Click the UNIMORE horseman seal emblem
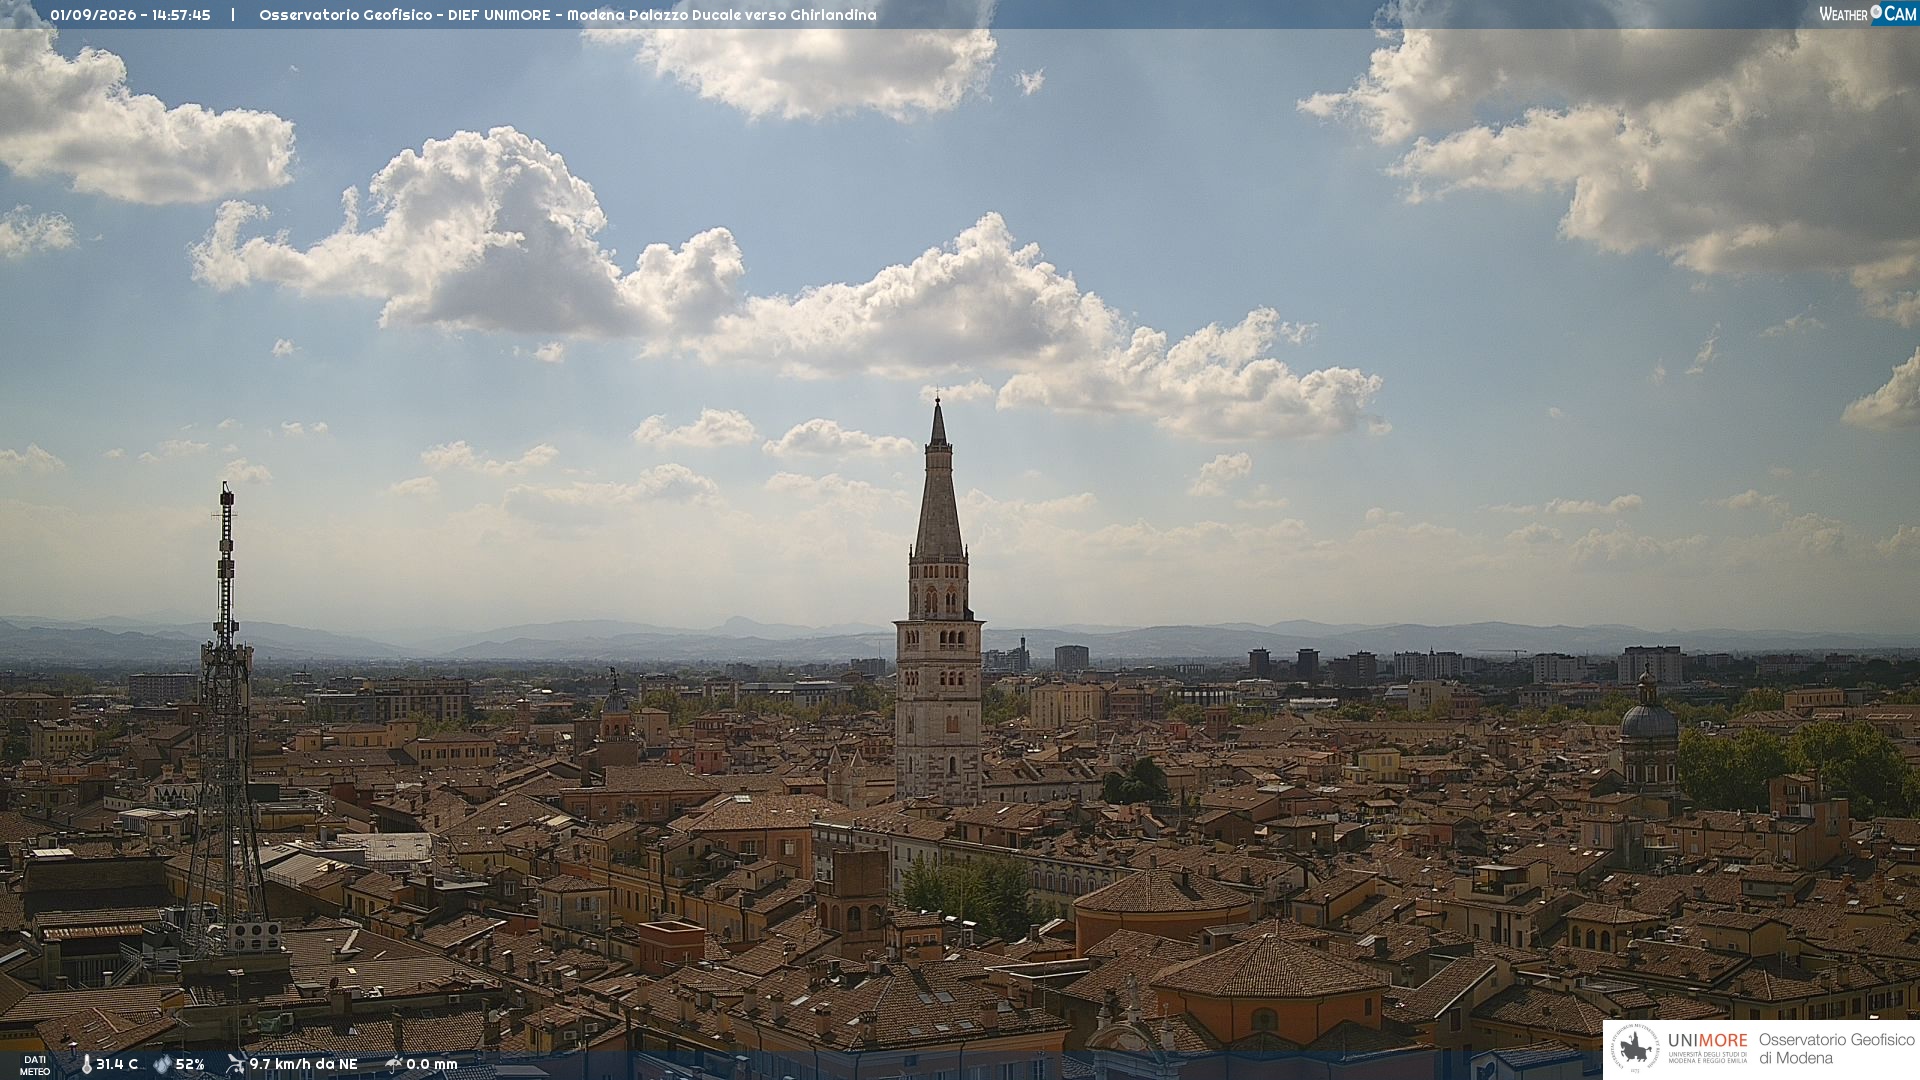1920x1080 pixels. coord(1635,1049)
